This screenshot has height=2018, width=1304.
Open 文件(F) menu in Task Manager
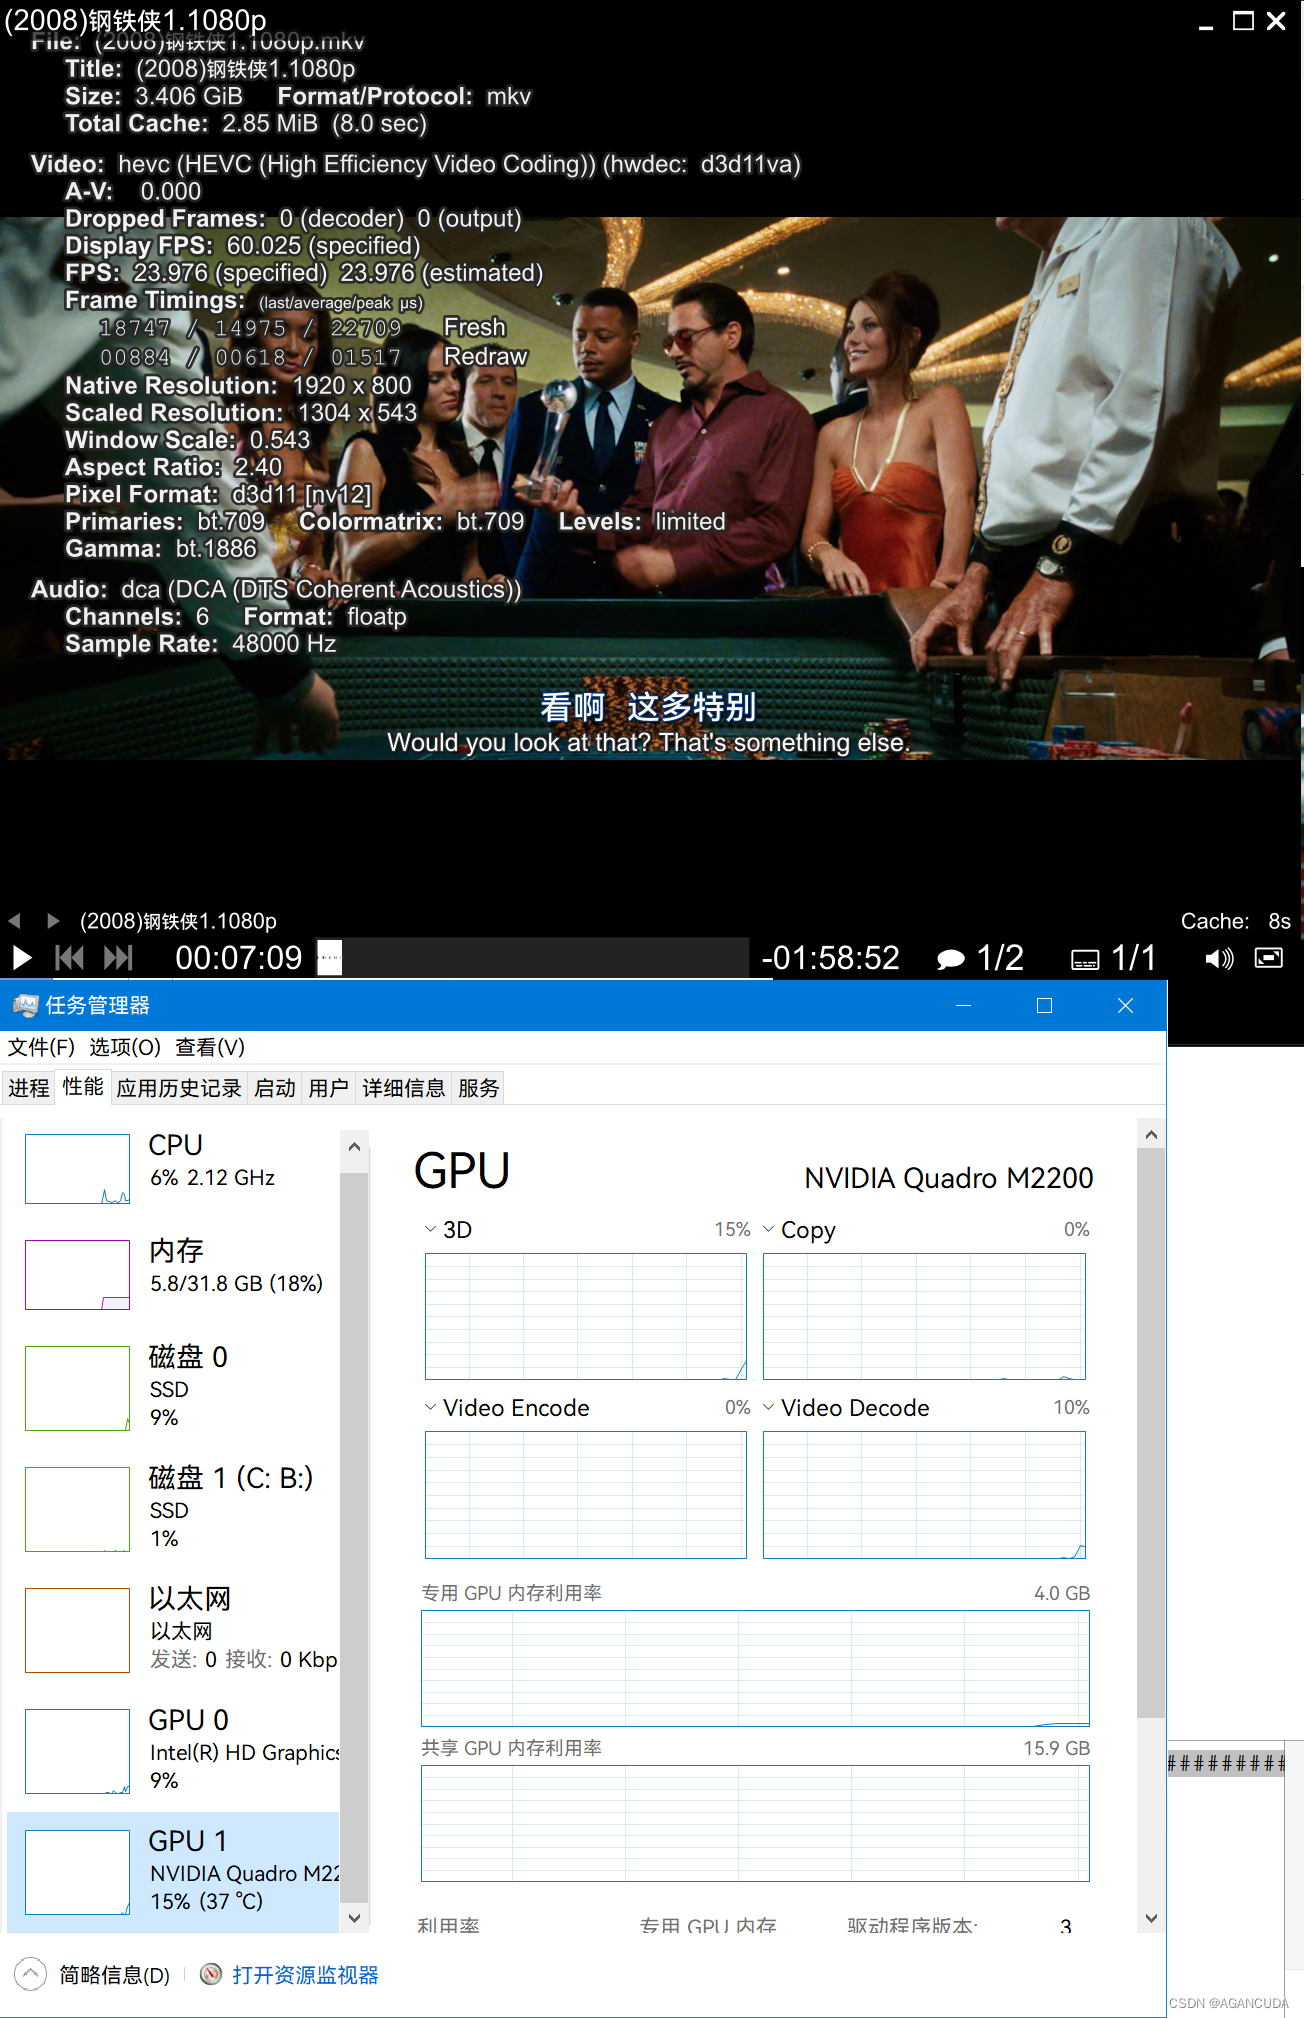point(41,1047)
